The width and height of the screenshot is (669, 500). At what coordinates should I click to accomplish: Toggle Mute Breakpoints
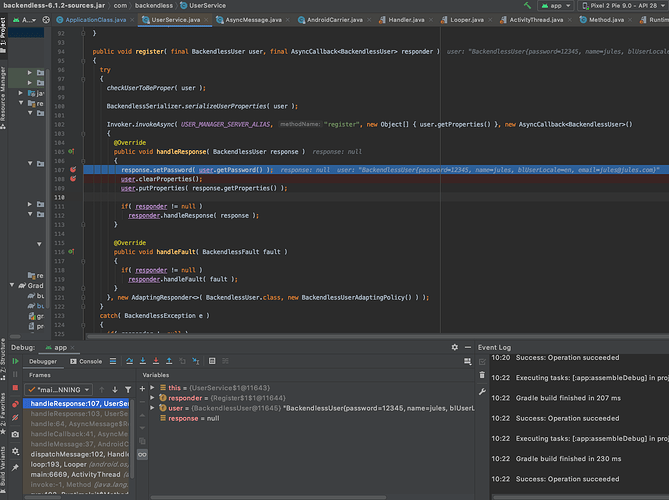[x=15, y=418]
